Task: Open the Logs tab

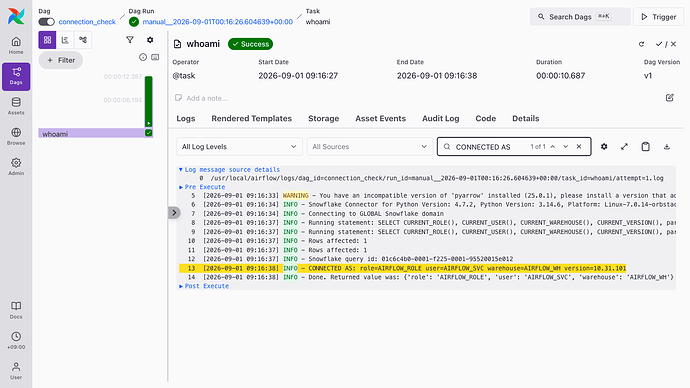Action: pos(186,118)
